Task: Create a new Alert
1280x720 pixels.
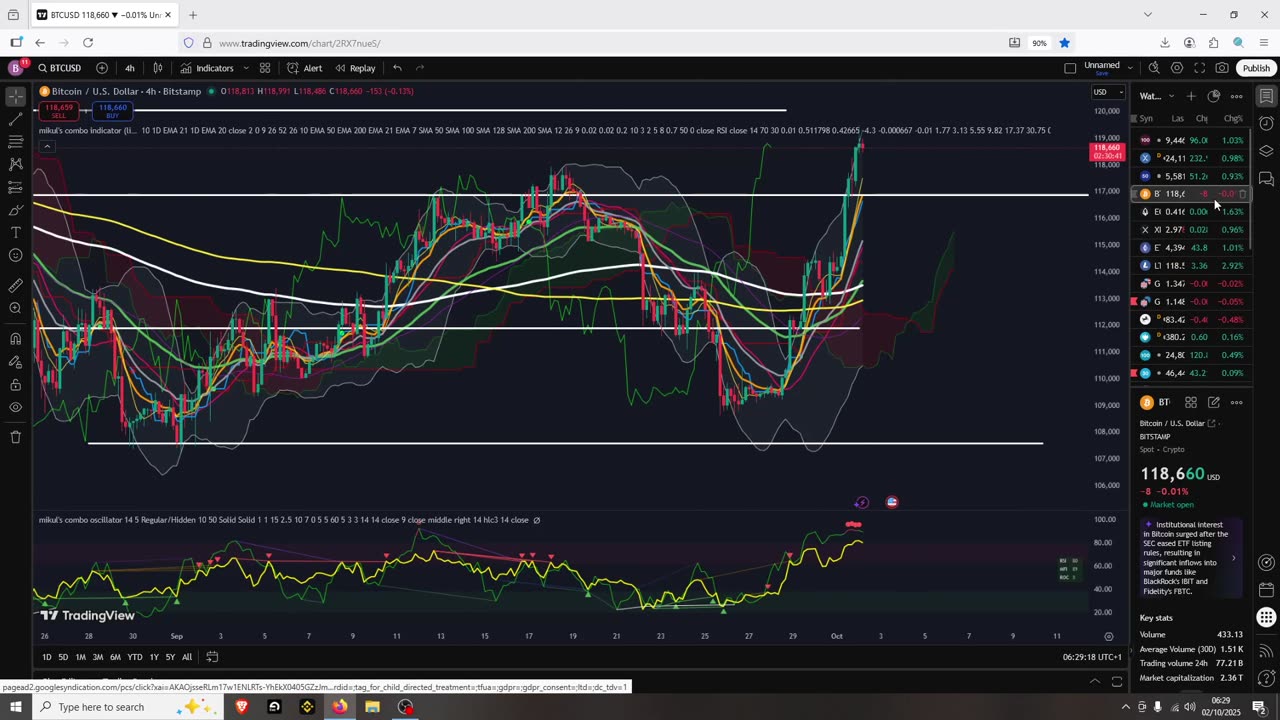Action: 305,68
